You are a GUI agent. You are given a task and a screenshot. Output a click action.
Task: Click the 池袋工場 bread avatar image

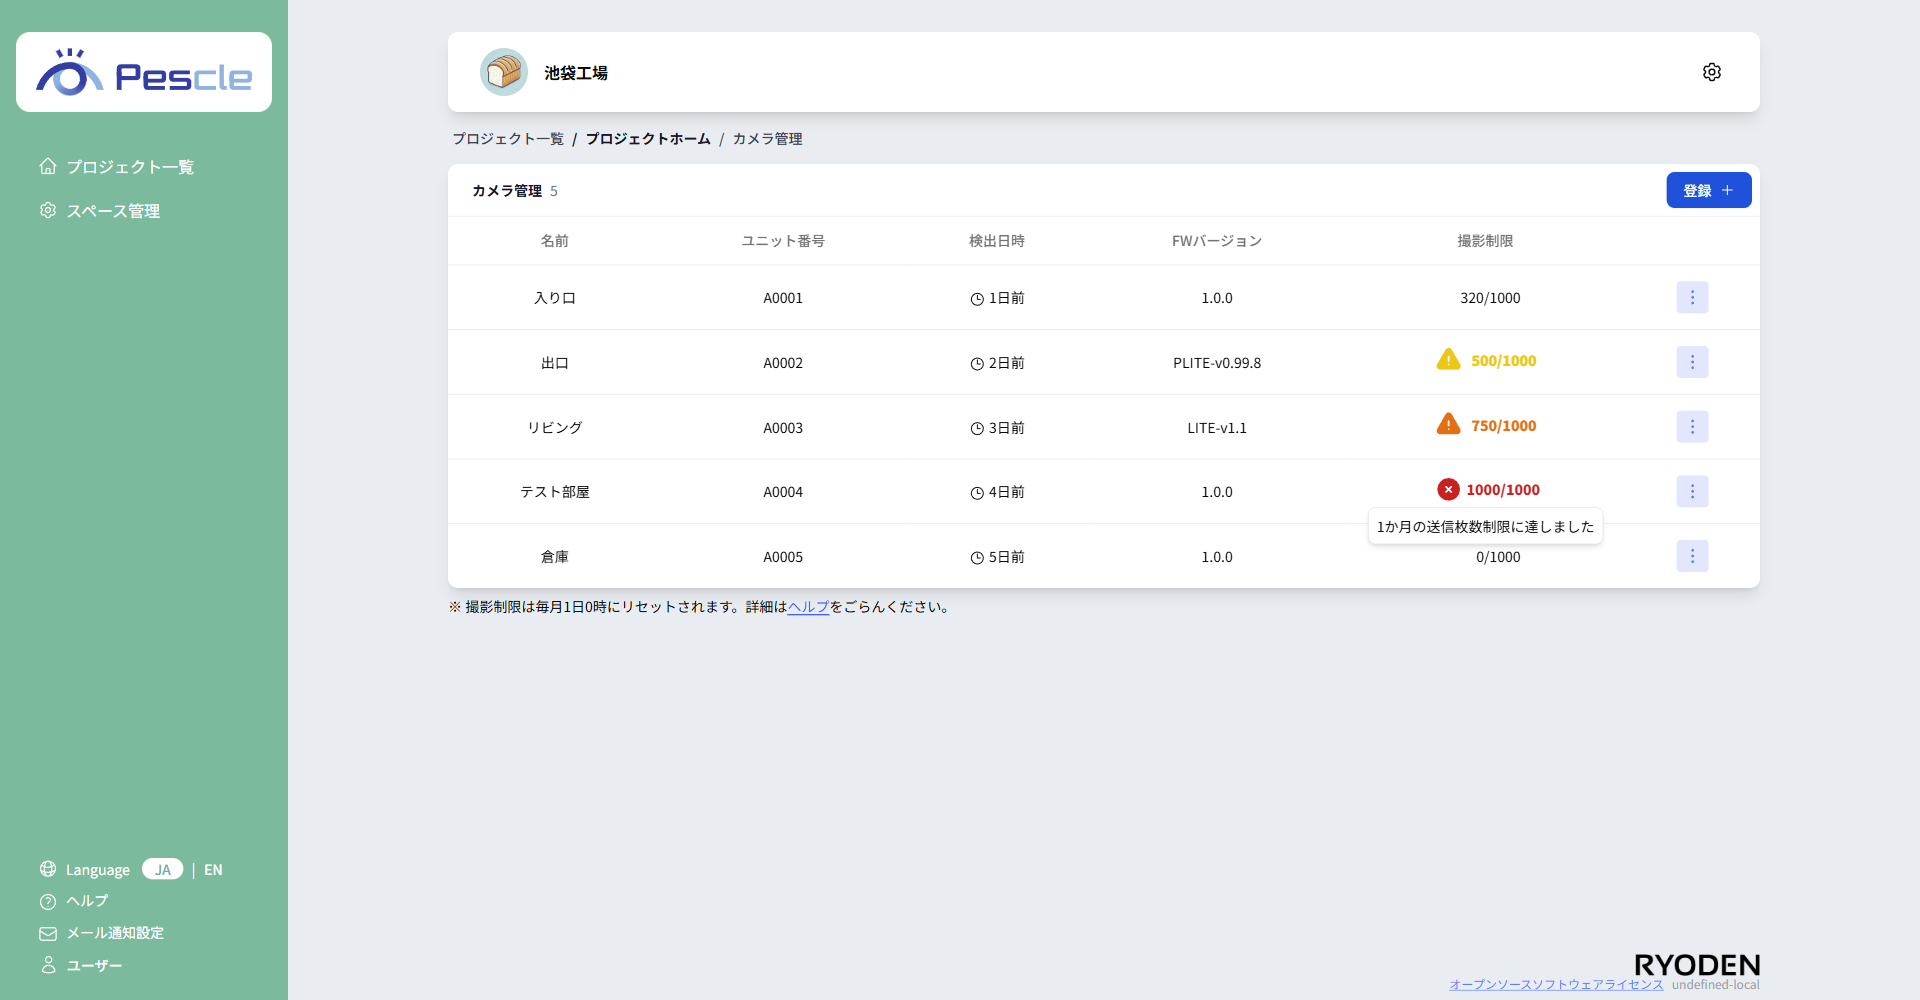tap(504, 72)
